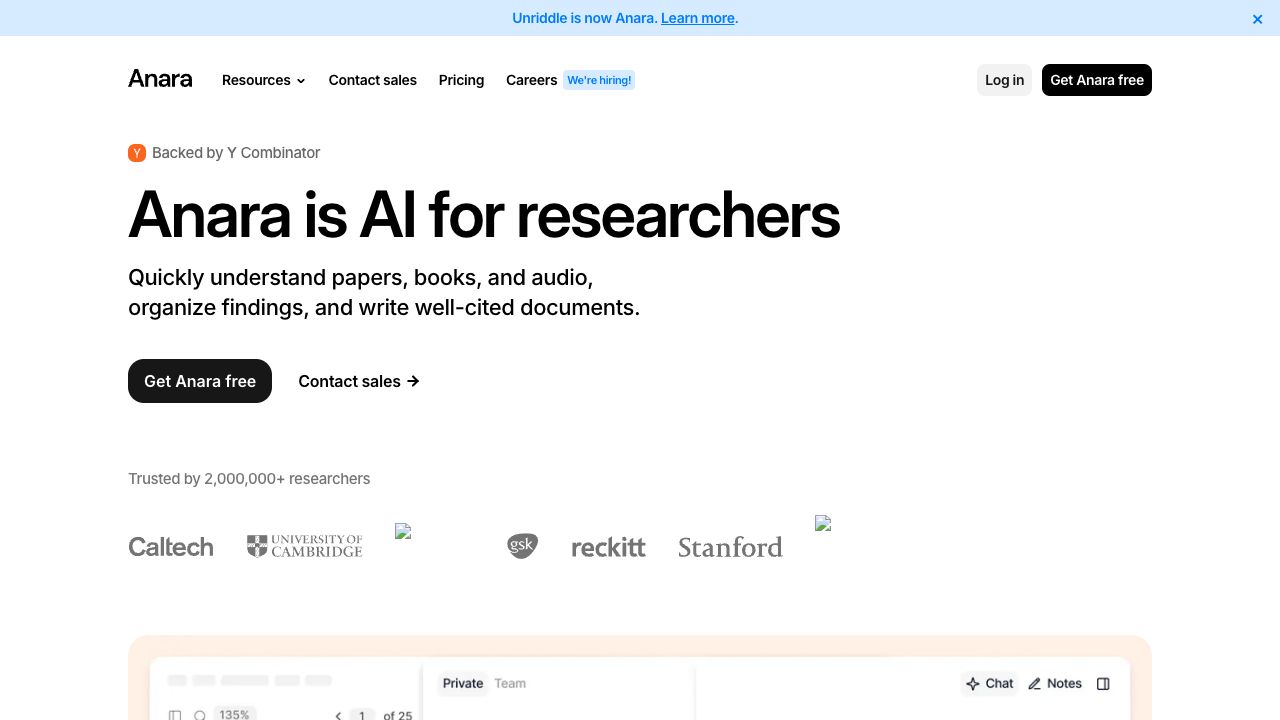Select the Team tab

point(510,684)
